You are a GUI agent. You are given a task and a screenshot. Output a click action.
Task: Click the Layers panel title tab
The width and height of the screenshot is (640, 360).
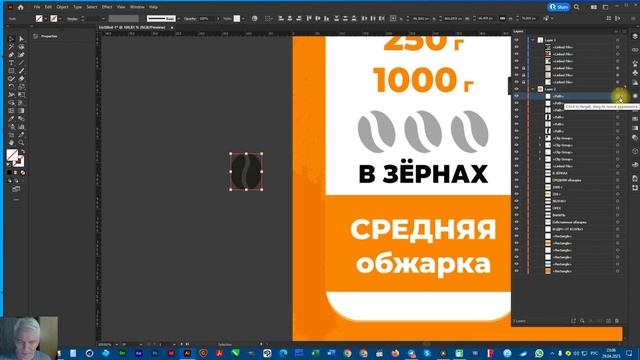tap(518, 31)
